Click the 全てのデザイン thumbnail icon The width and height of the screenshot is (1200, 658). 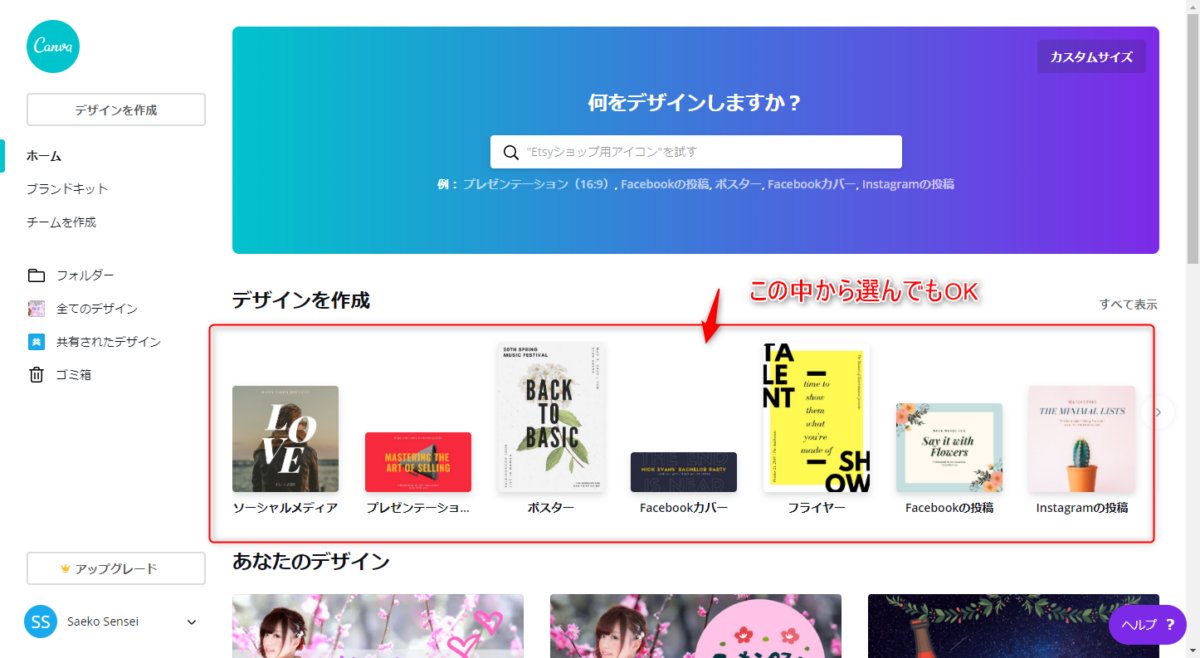pyautogui.click(x=36, y=308)
